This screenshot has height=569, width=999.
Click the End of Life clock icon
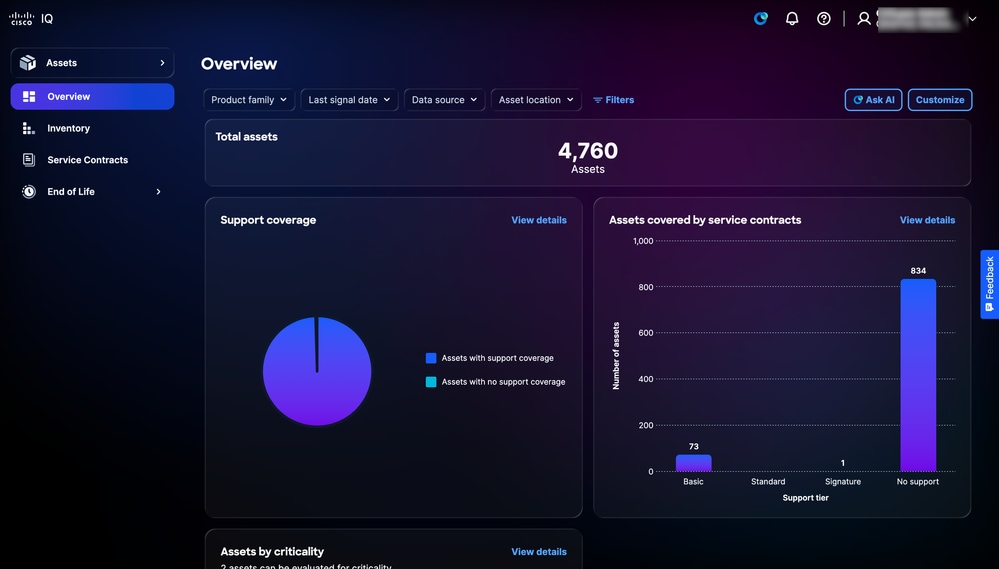click(x=29, y=191)
